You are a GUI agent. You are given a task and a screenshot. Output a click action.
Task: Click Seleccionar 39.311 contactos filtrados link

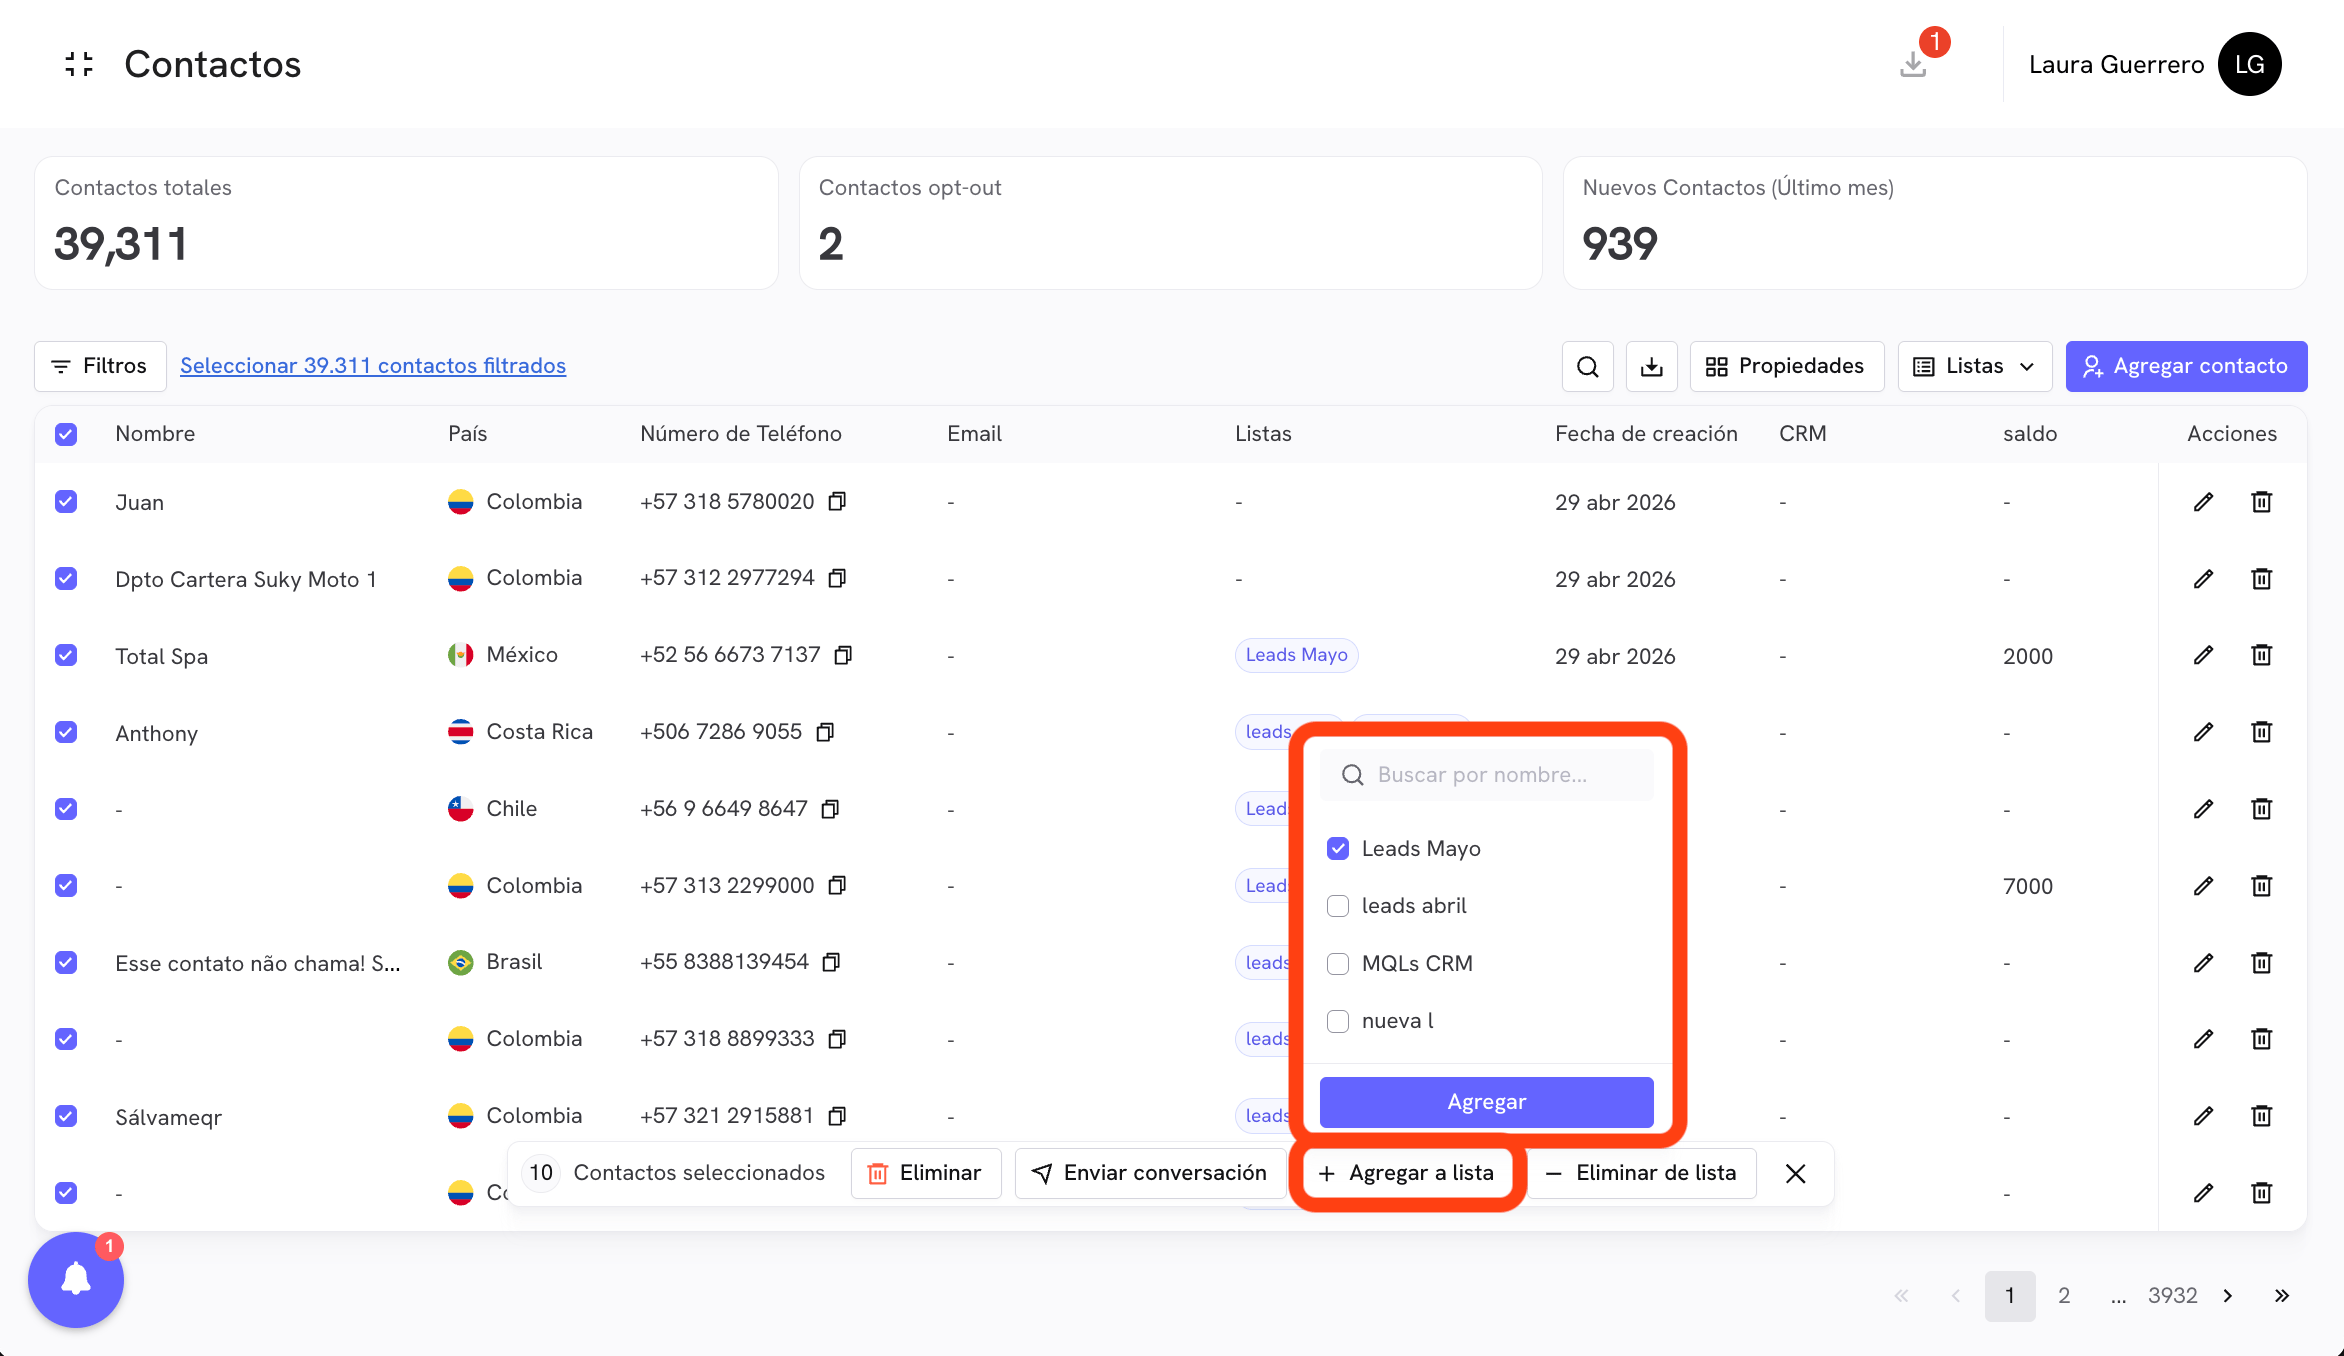373,366
